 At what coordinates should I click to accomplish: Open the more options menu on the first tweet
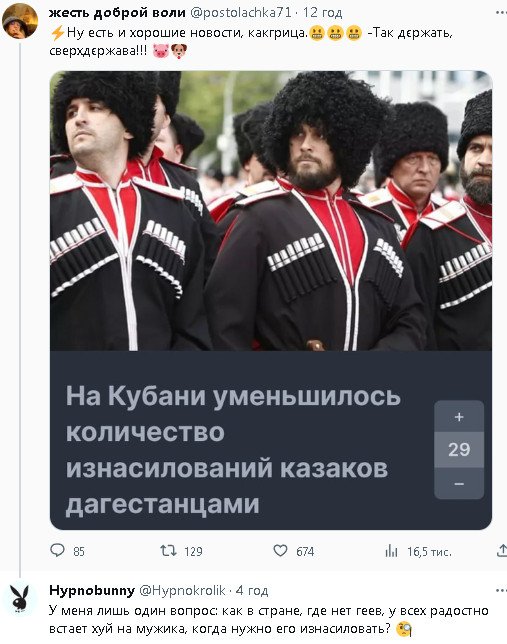(501, 13)
